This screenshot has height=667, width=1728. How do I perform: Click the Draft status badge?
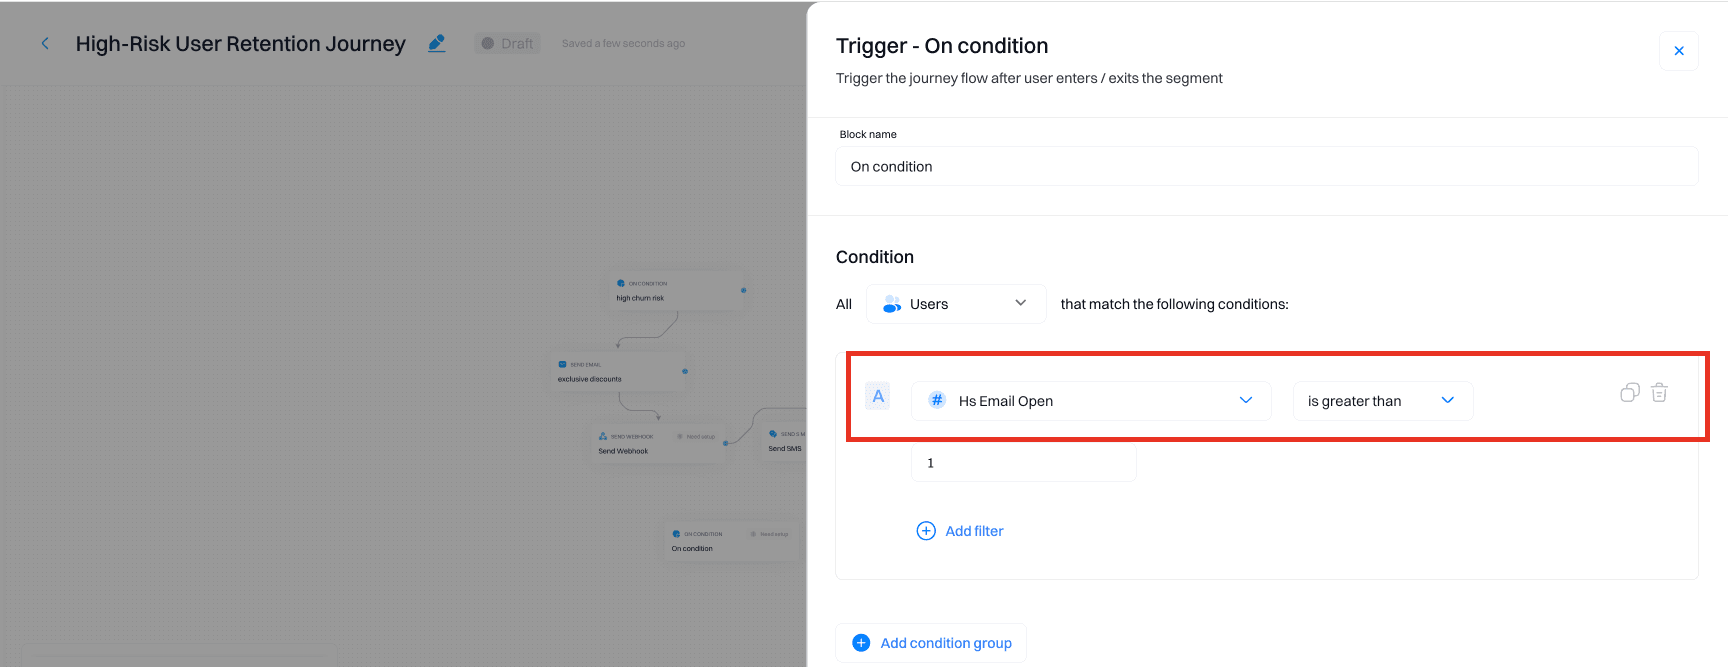tap(508, 44)
